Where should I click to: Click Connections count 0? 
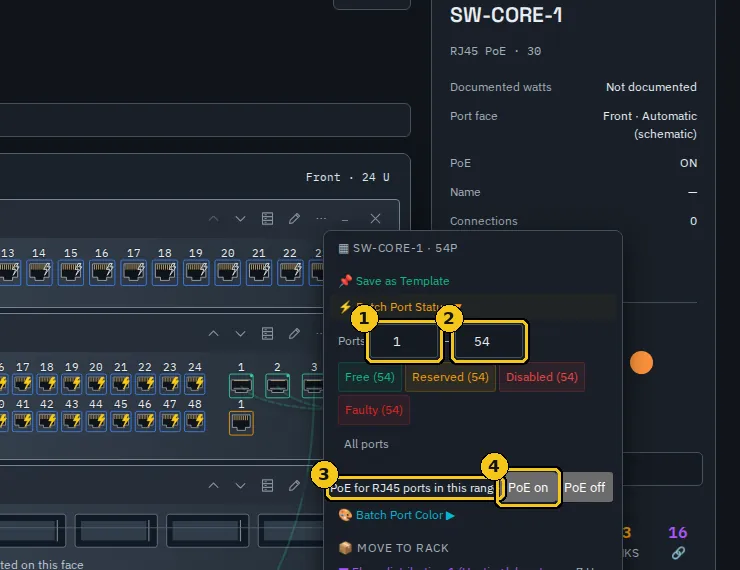[x=693, y=221]
